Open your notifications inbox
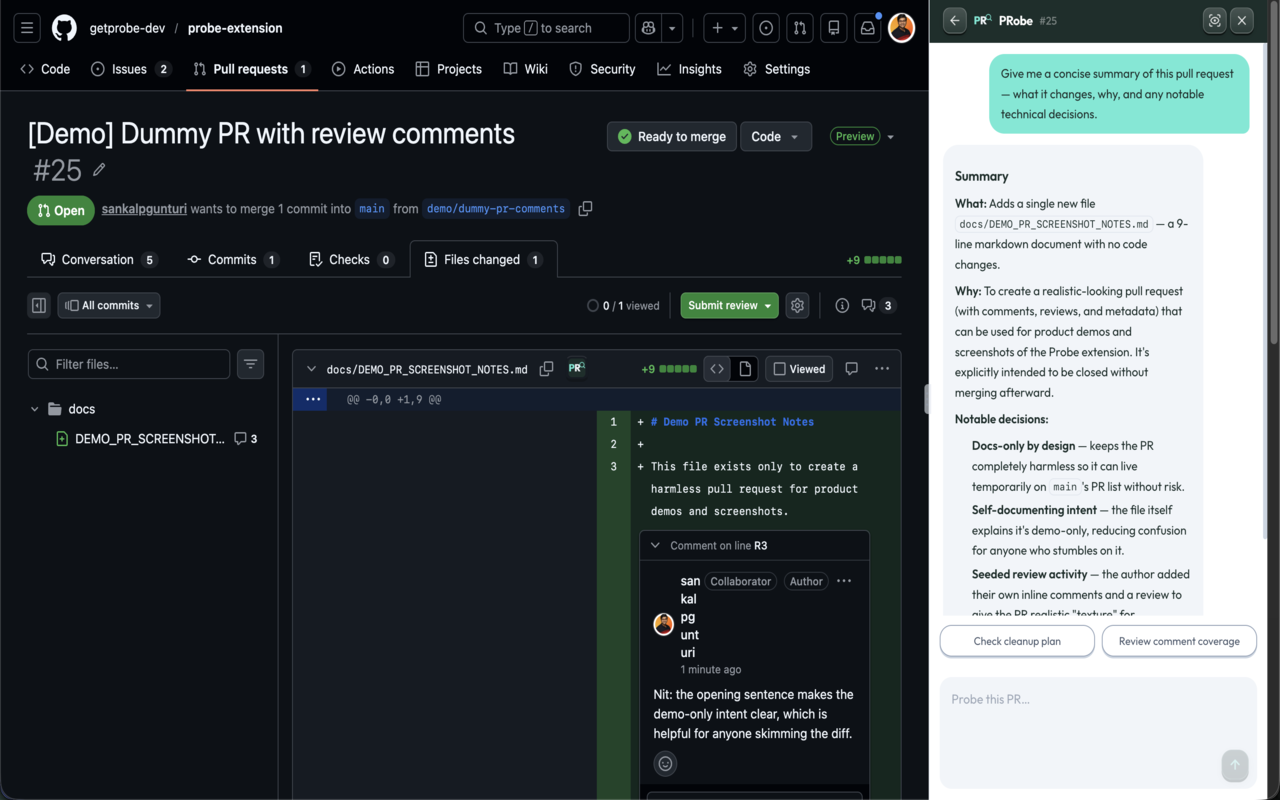Viewport: 1280px width, 800px height. 867,27
